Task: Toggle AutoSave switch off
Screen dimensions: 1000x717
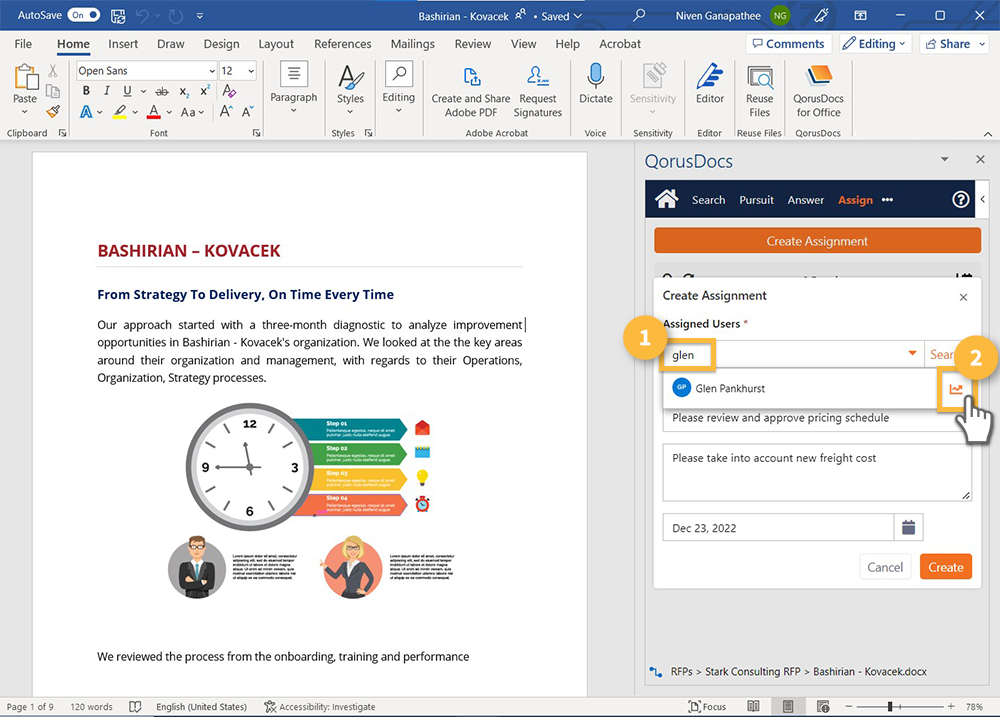Action: [84, 15]
